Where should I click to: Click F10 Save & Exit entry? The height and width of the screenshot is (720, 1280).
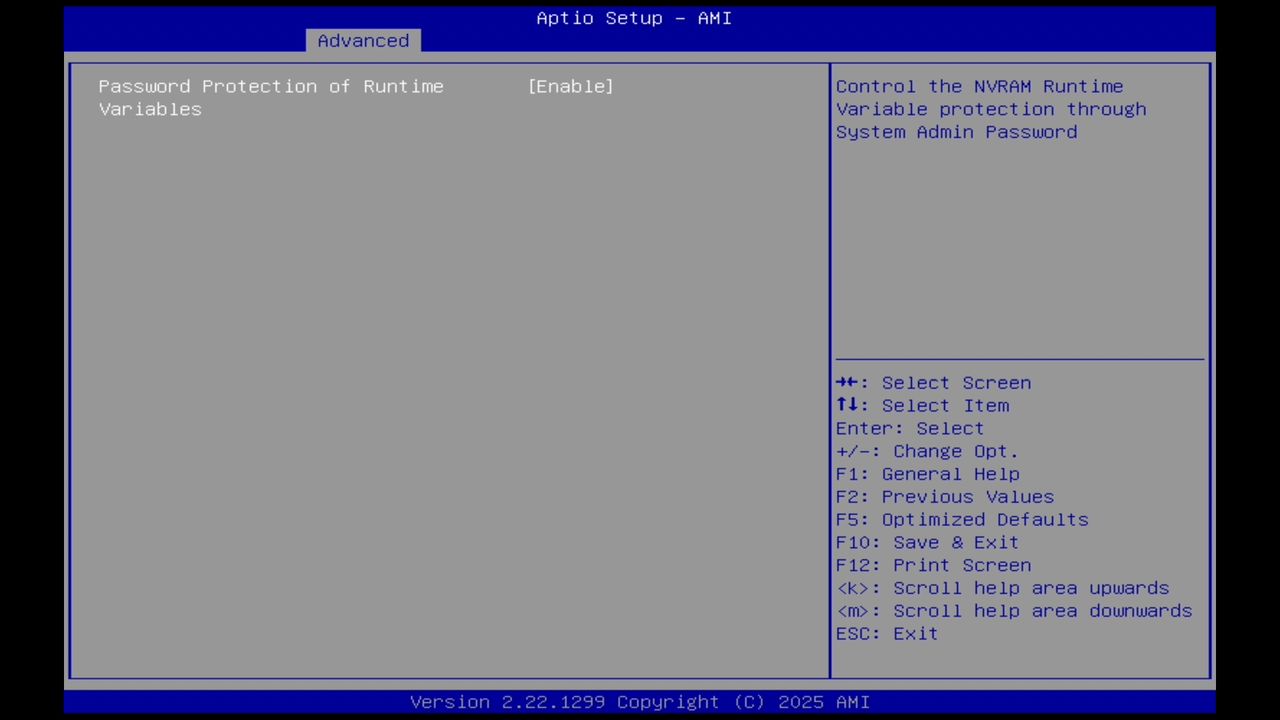(927, 541)
